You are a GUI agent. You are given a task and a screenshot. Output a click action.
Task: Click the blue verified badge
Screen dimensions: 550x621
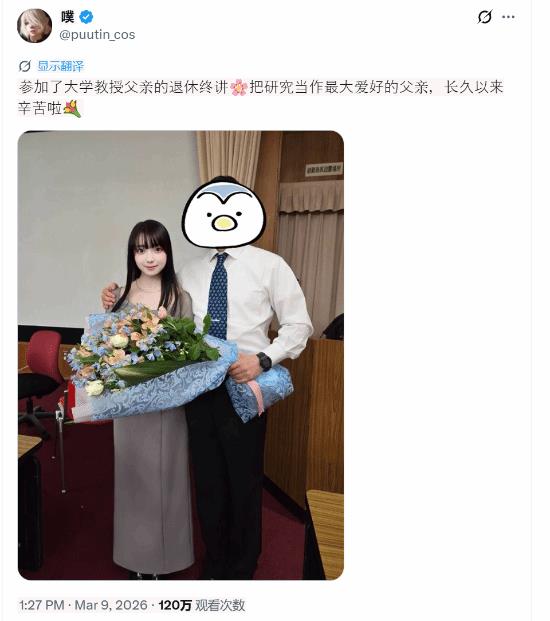86,17
